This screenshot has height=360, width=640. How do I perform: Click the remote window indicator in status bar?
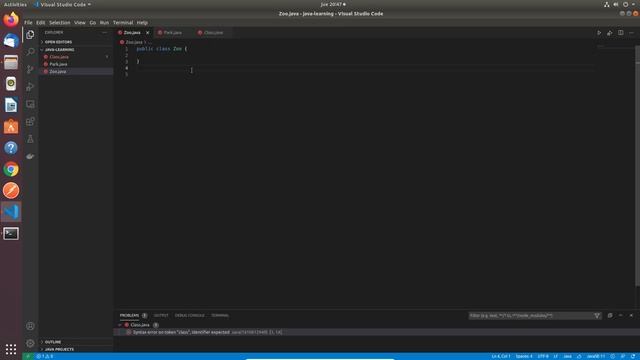pyautogui.click(x=28, y=356)
